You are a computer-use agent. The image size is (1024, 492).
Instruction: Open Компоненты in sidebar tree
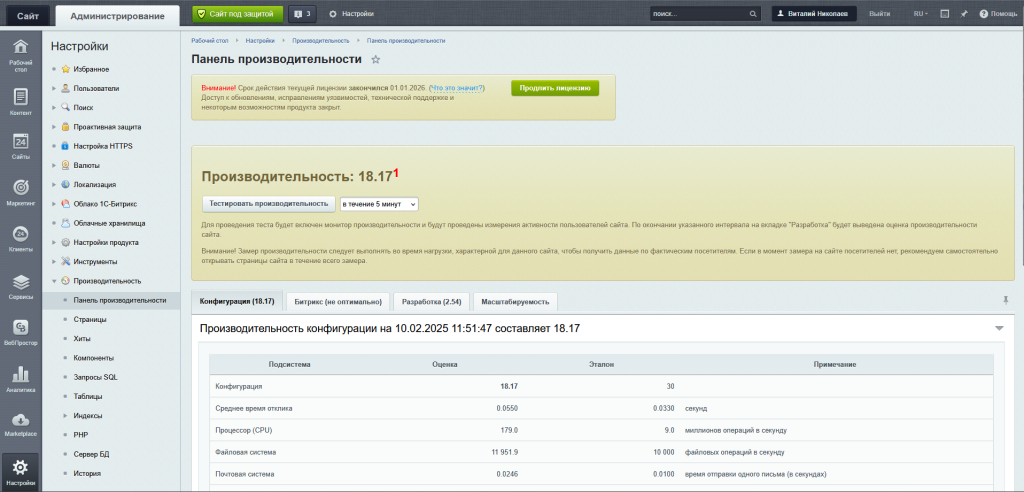click(x=94, y=358)
